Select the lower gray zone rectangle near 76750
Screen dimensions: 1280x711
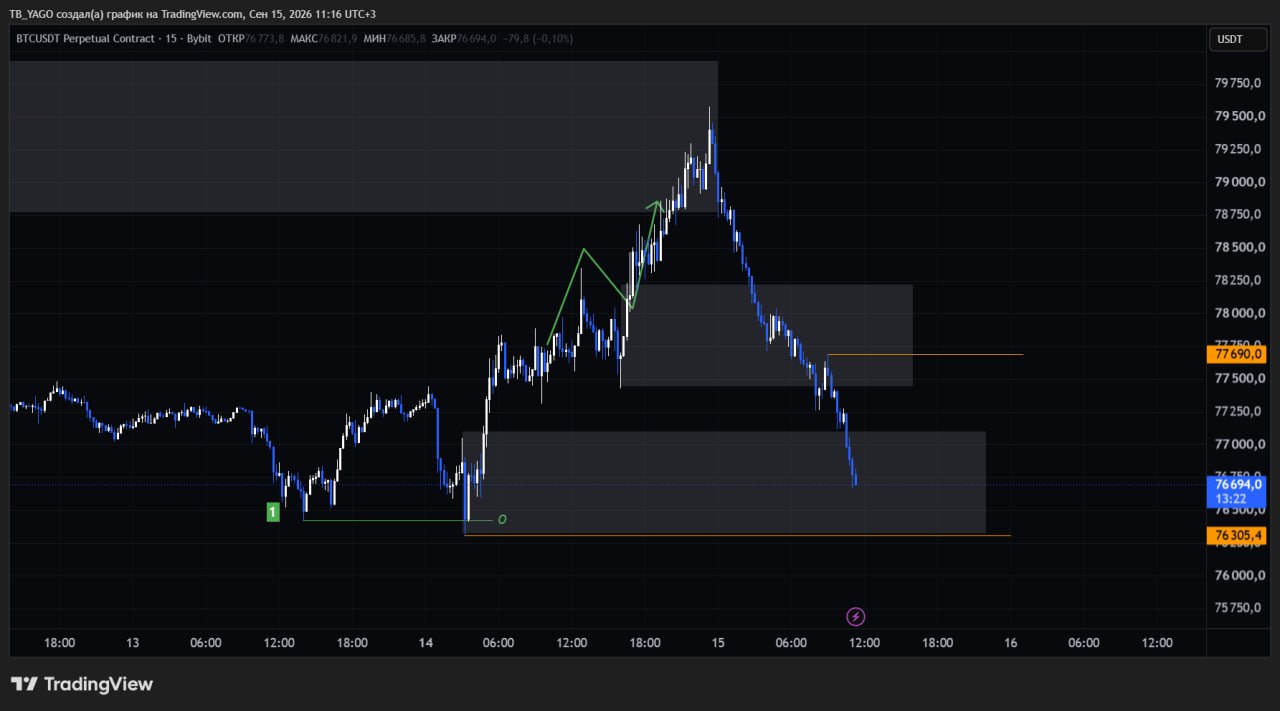click(x=724, y=482)
